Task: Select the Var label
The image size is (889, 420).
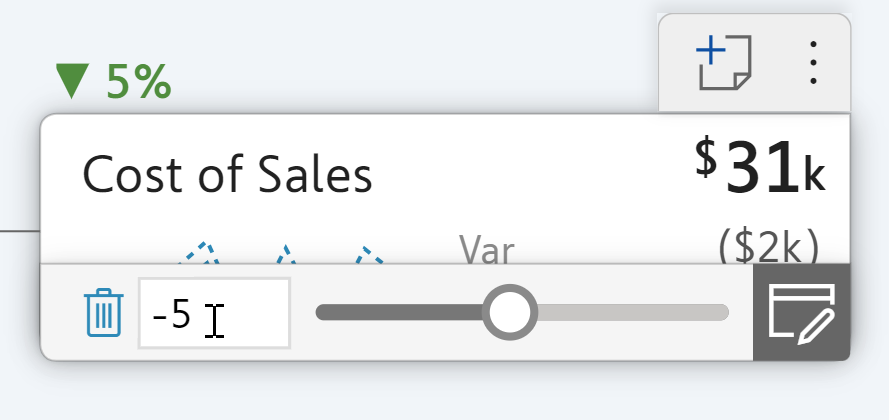Action: click(x=486, y=249)
